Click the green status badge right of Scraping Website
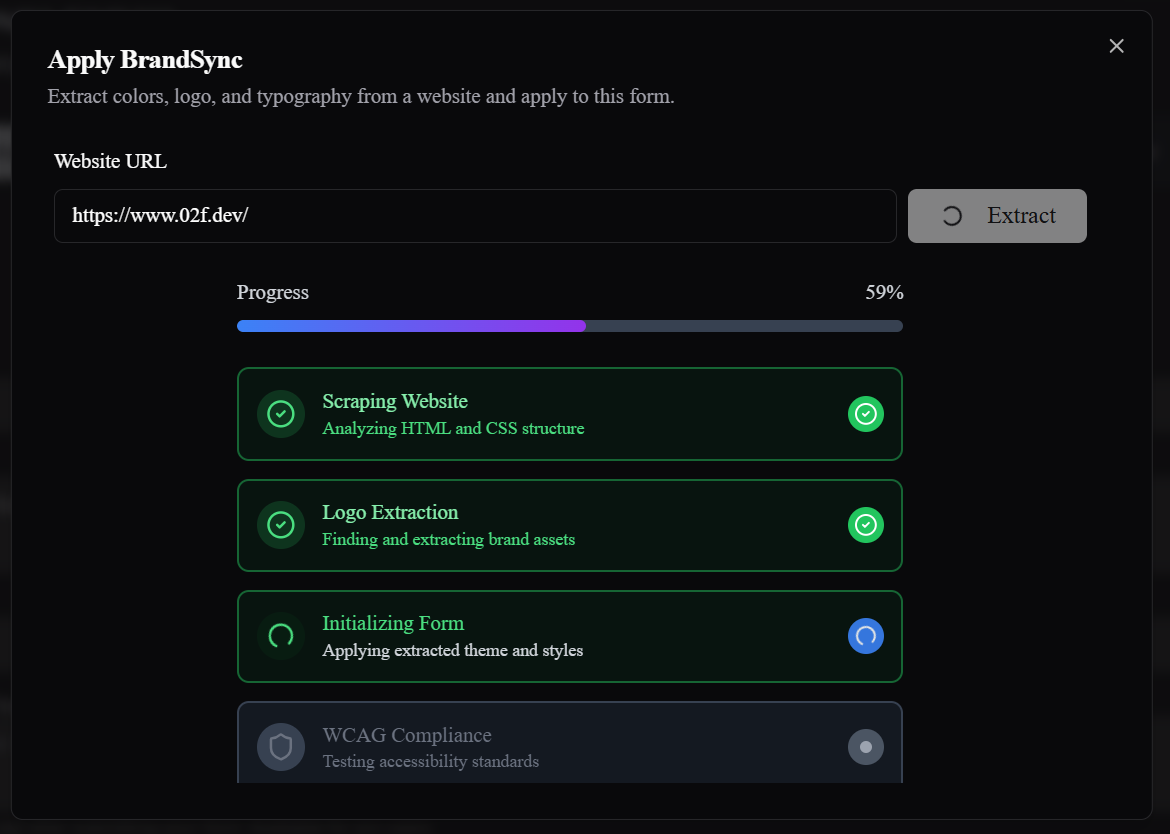Screen dimensions: 1170x834 [x=866, y=413]
